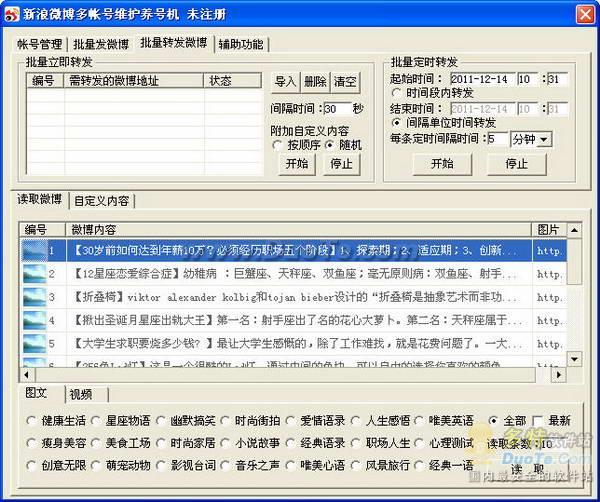Select weibo row 【折叠椅】
This screenshot has height=502, width=600.
(293, 297)
